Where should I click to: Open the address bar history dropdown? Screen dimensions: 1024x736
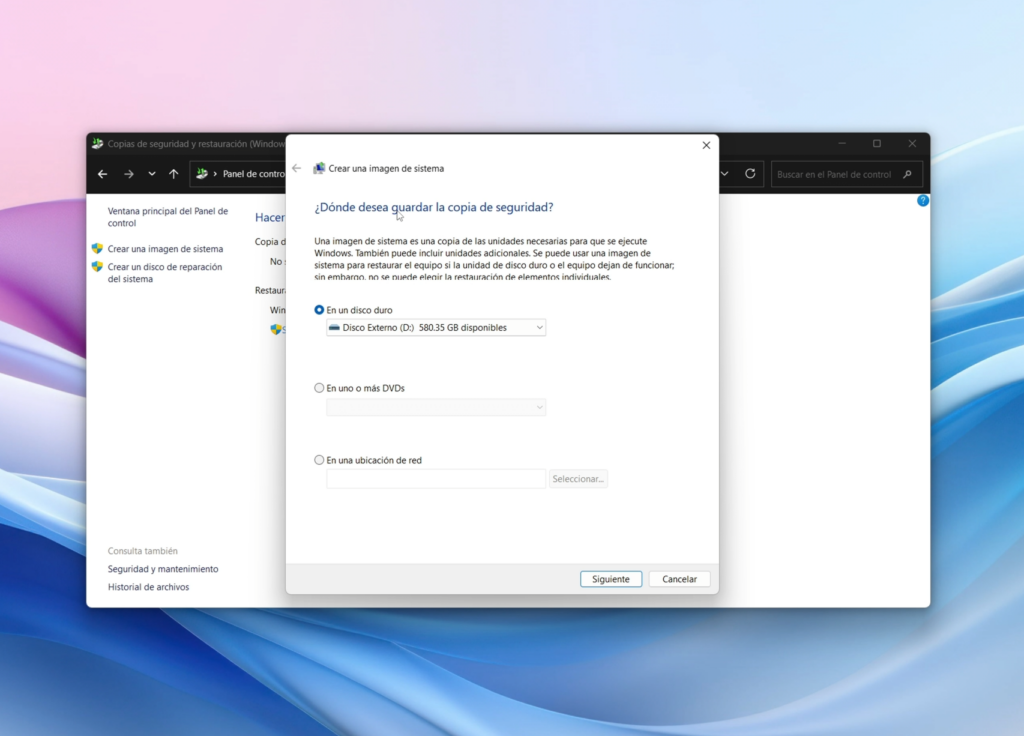tap(725, 174)
